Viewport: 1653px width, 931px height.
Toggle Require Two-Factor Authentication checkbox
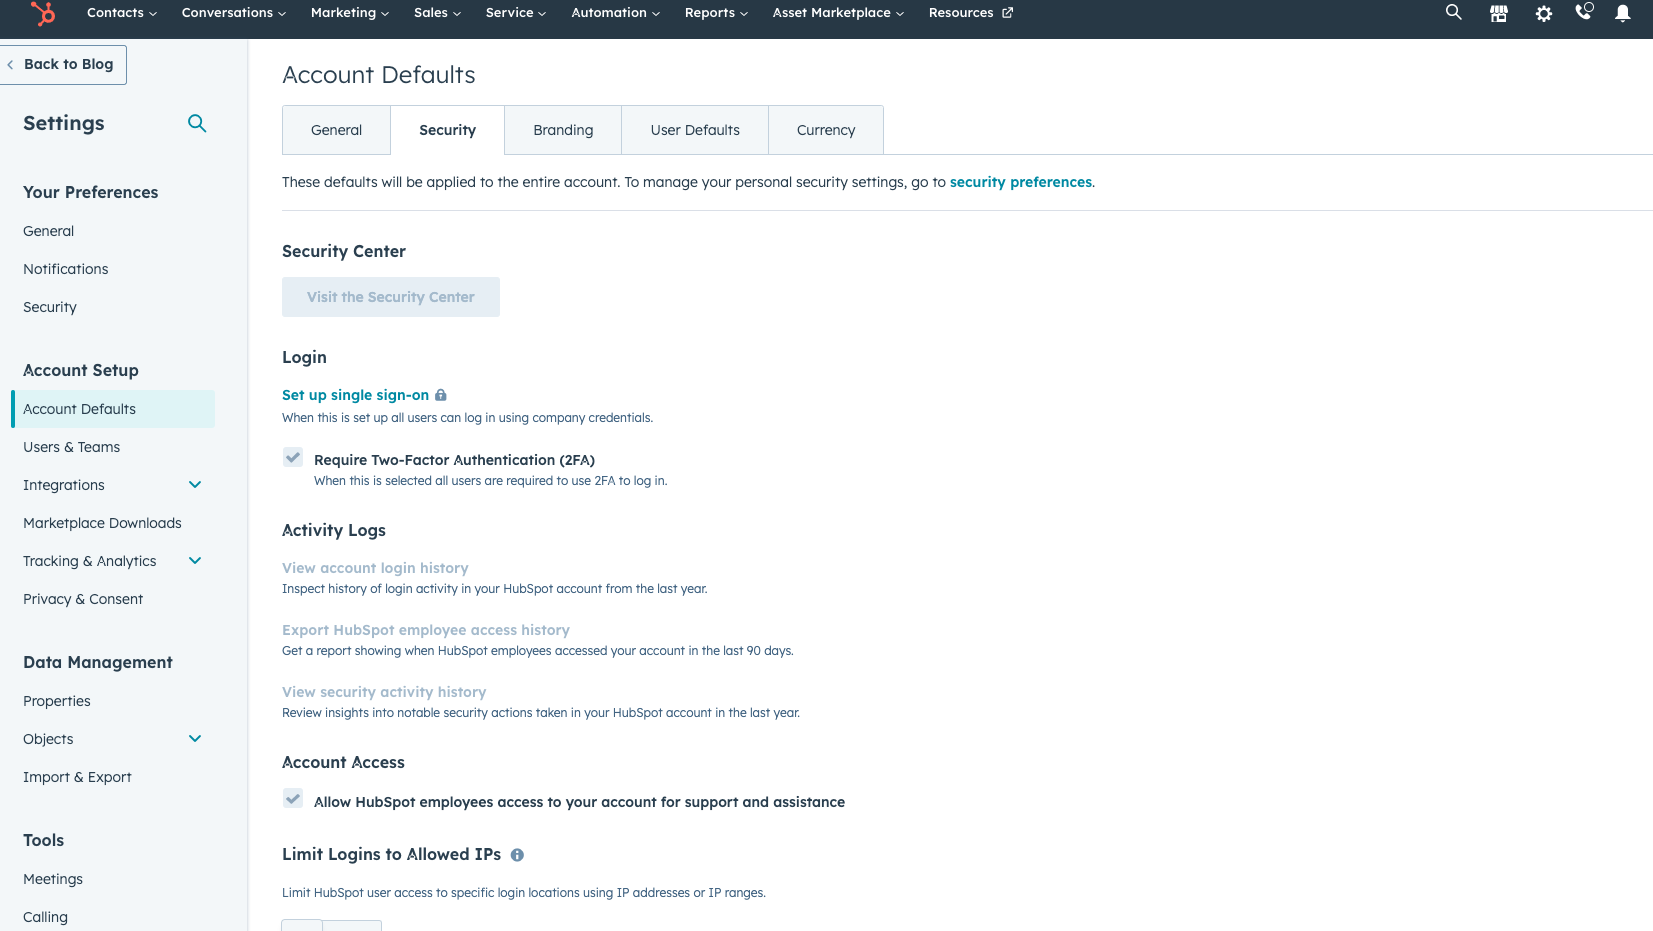pos(293,457)
